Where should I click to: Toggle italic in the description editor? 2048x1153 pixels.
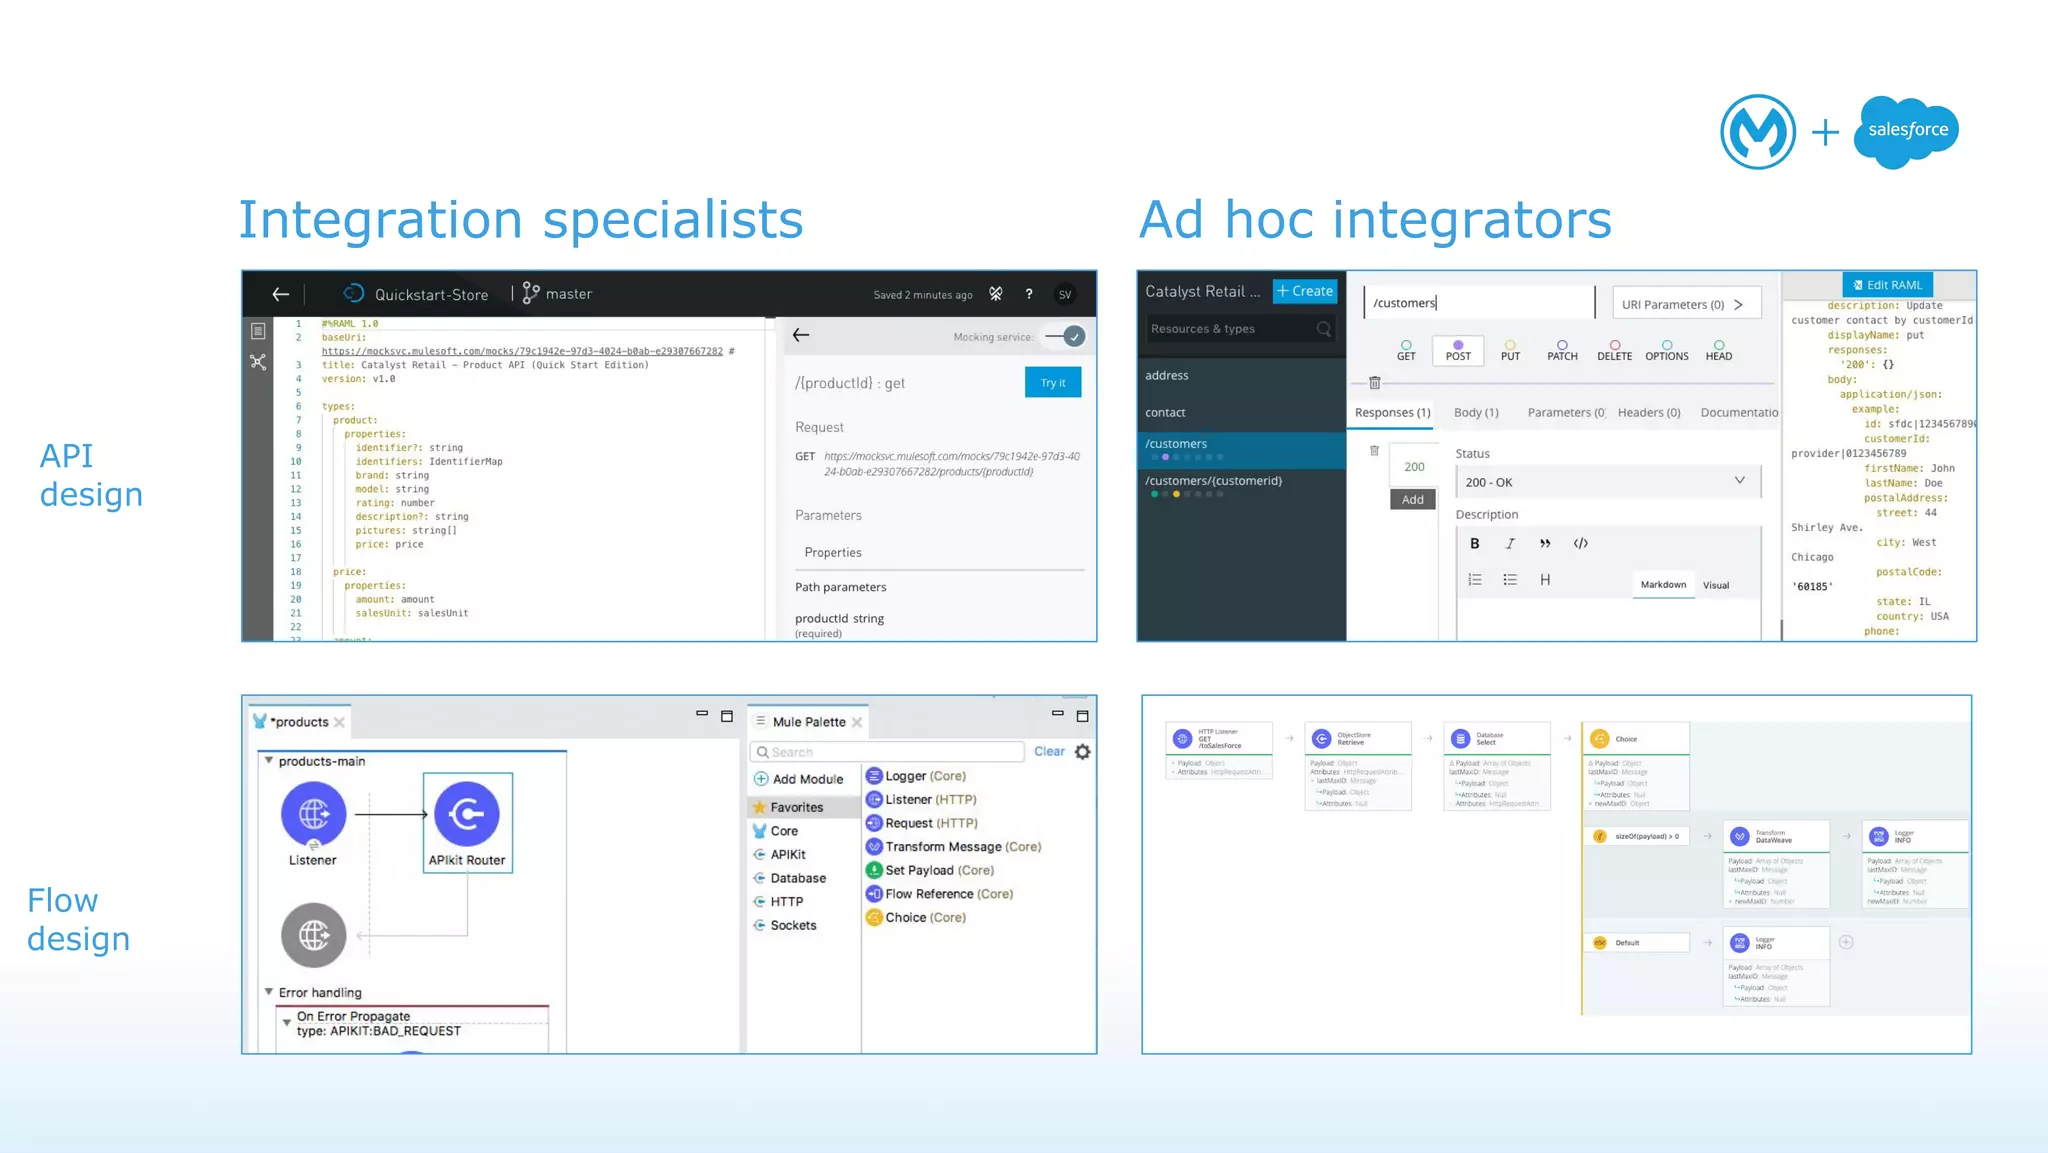(x=1510, y=544)
